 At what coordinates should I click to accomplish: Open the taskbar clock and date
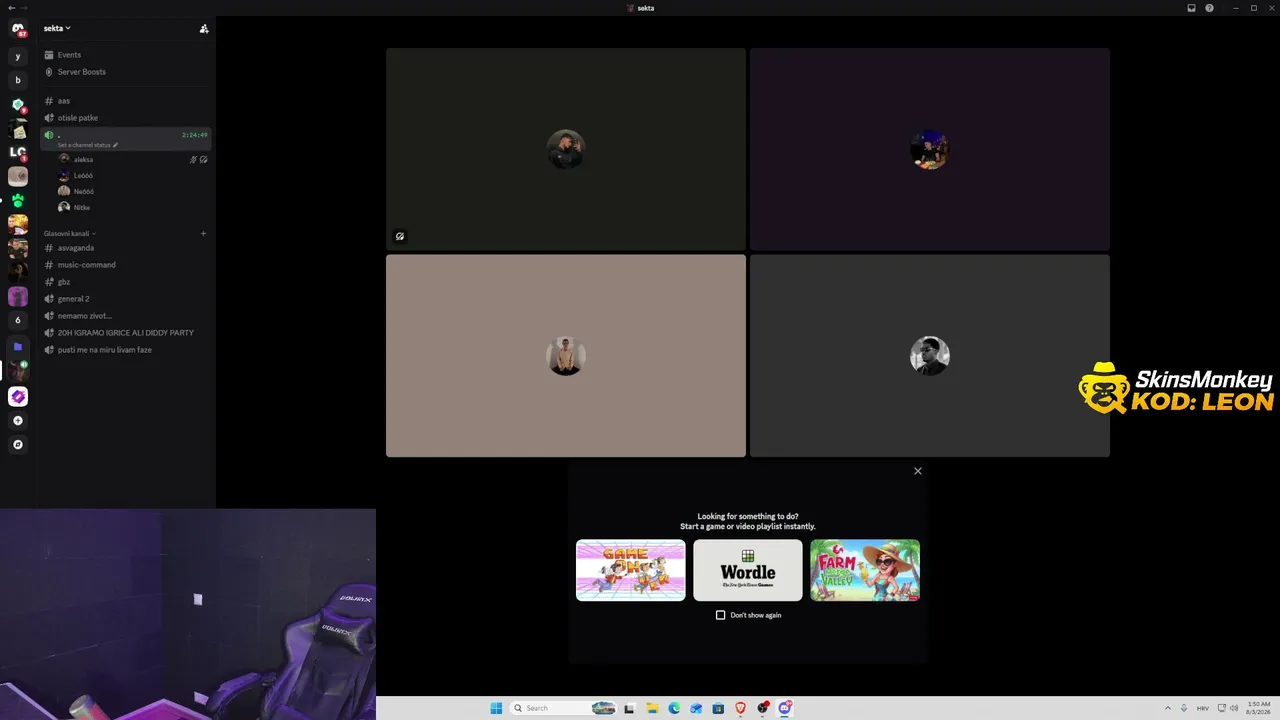1258,708
